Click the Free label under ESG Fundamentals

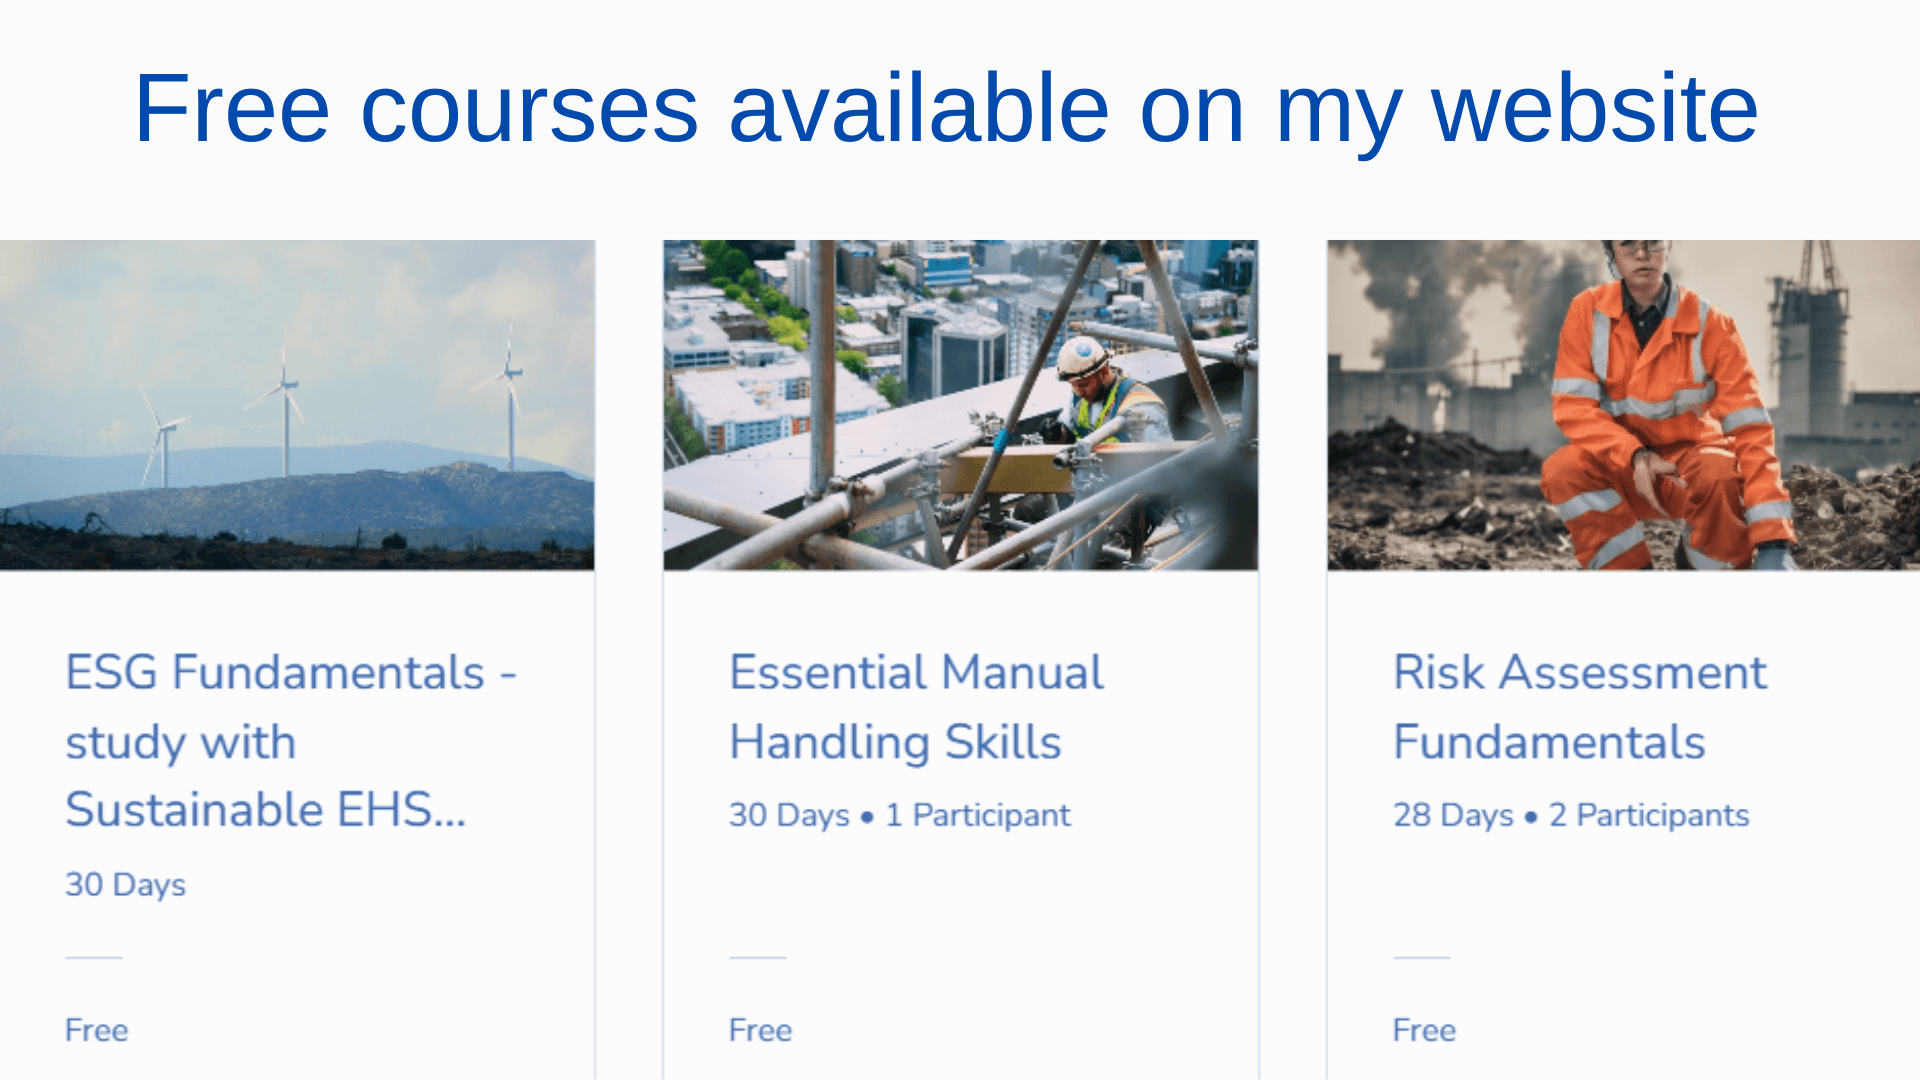pyautogui.click(x=97, y=1030)
